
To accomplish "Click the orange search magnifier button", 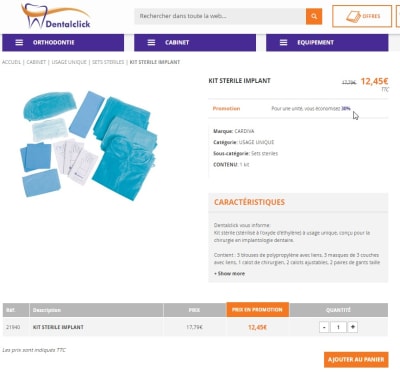I will (314, 16).
